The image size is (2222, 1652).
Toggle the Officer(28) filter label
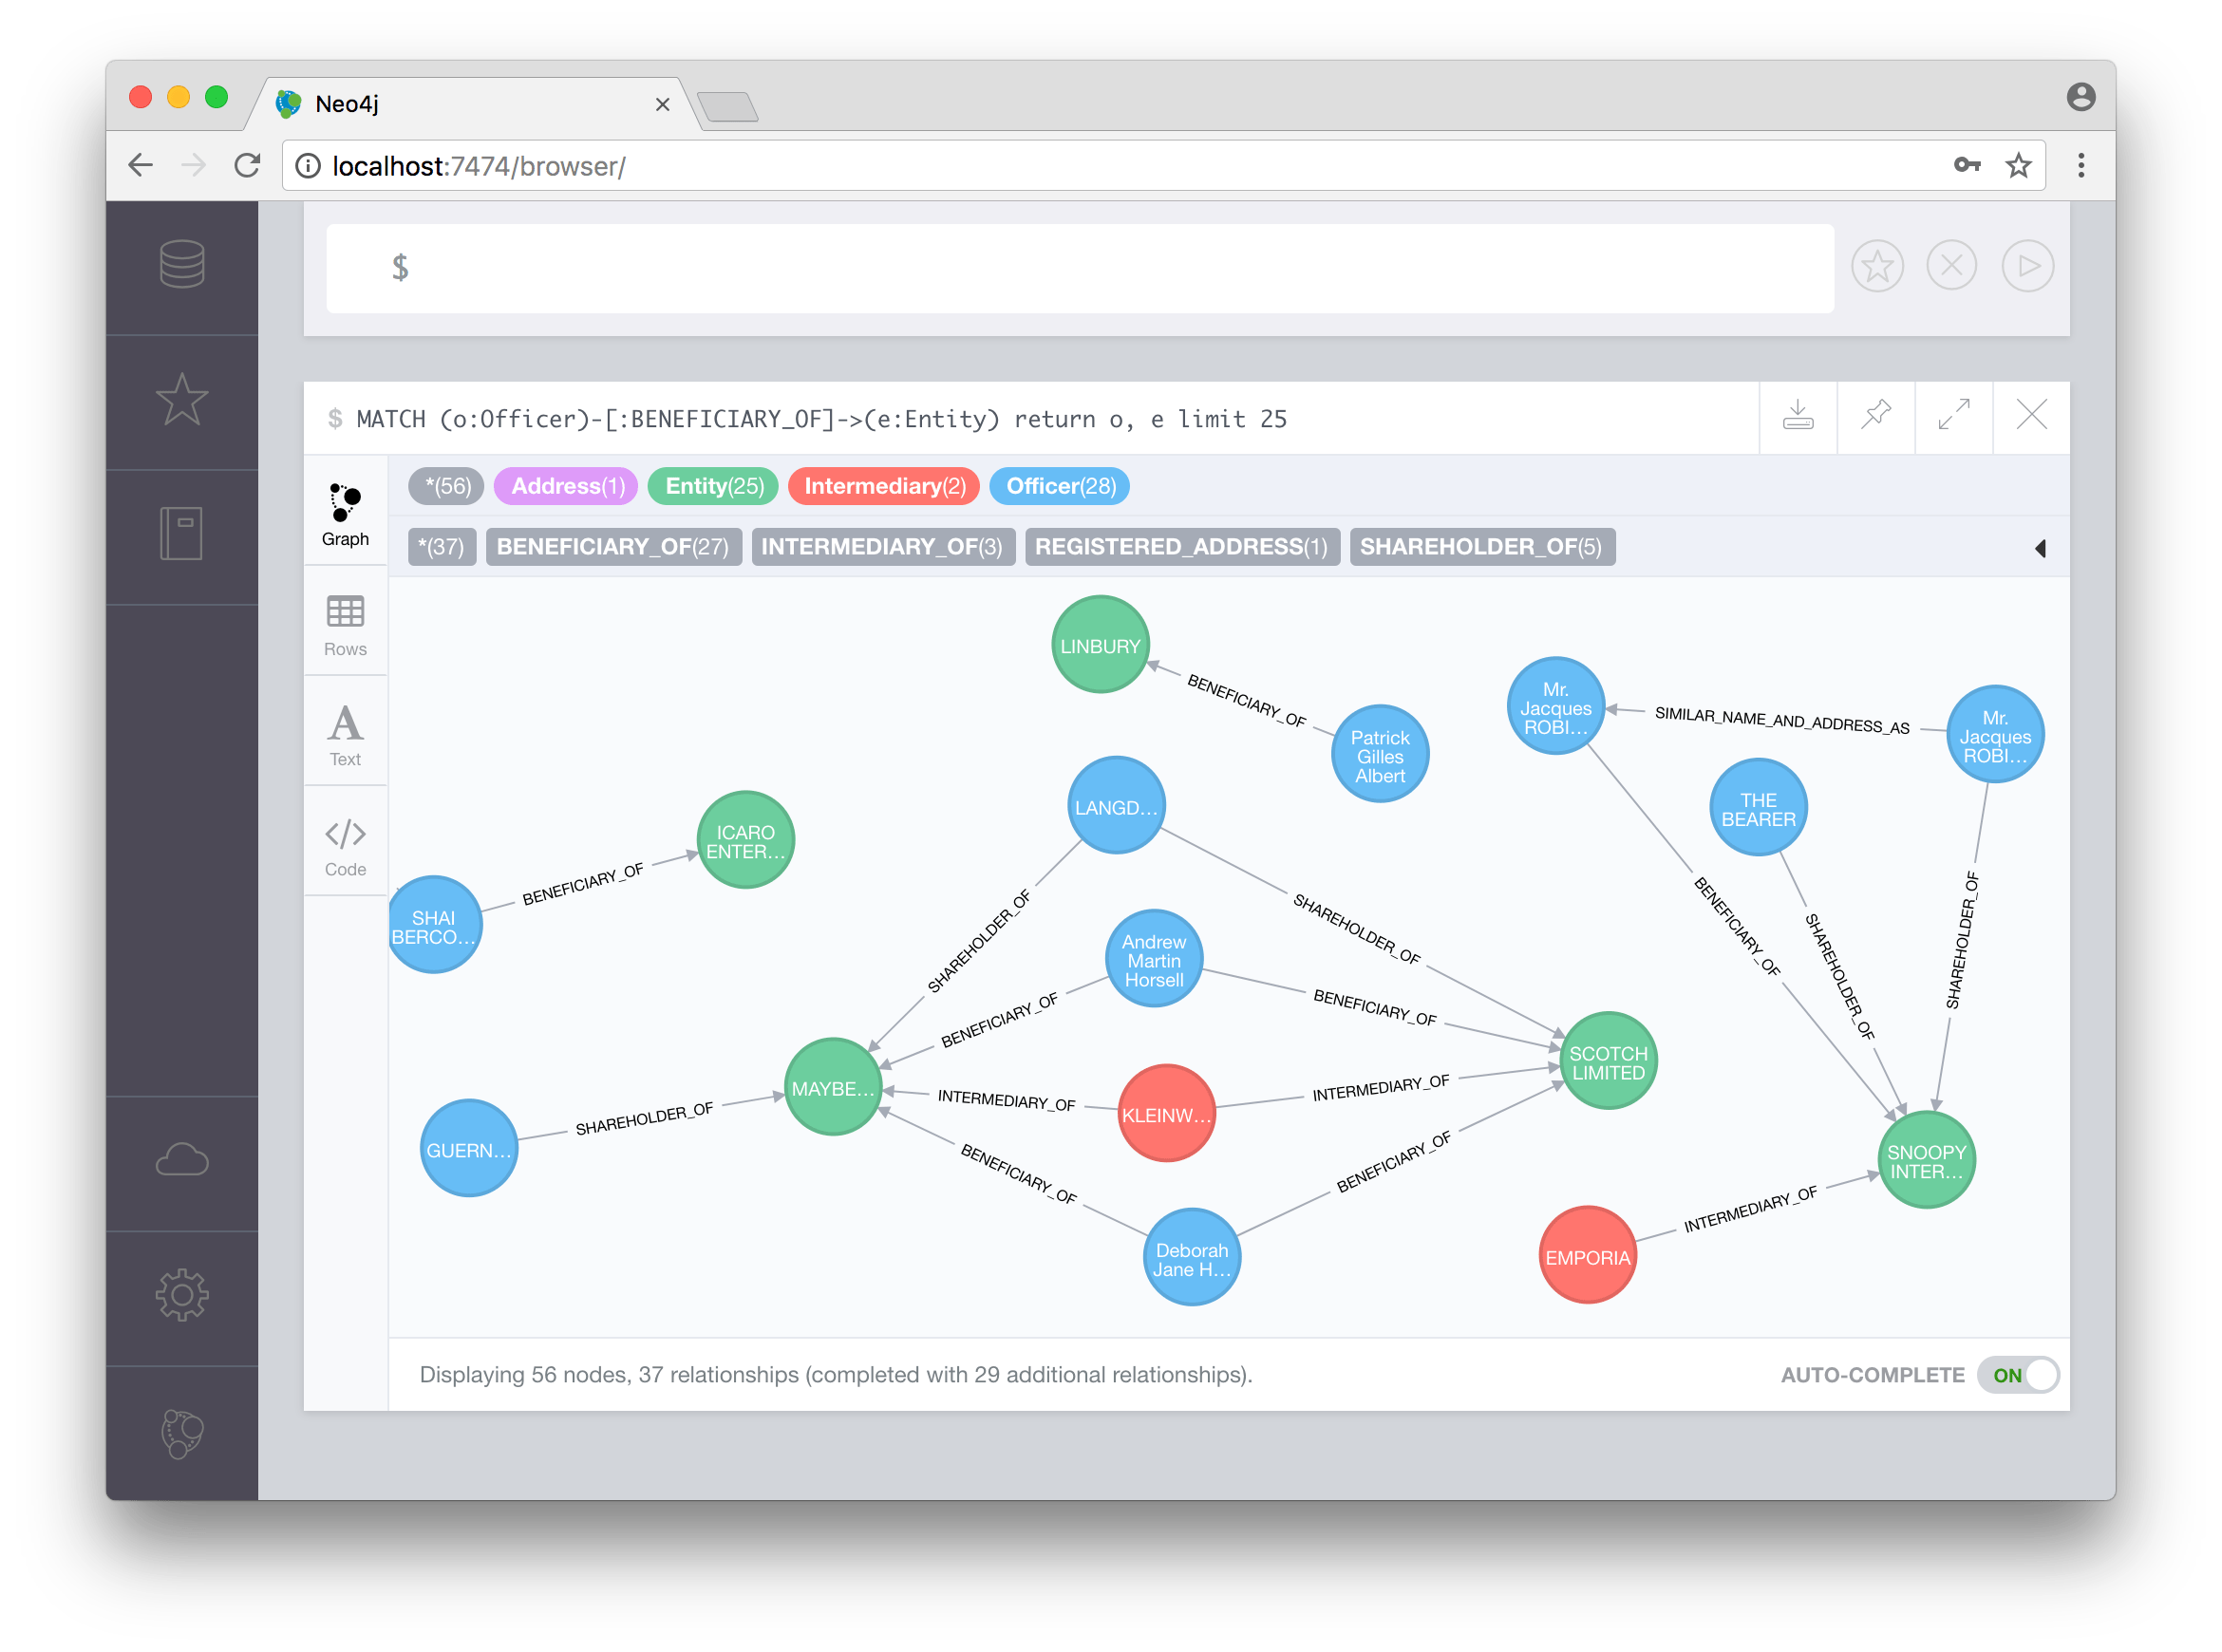(1059, 486)
